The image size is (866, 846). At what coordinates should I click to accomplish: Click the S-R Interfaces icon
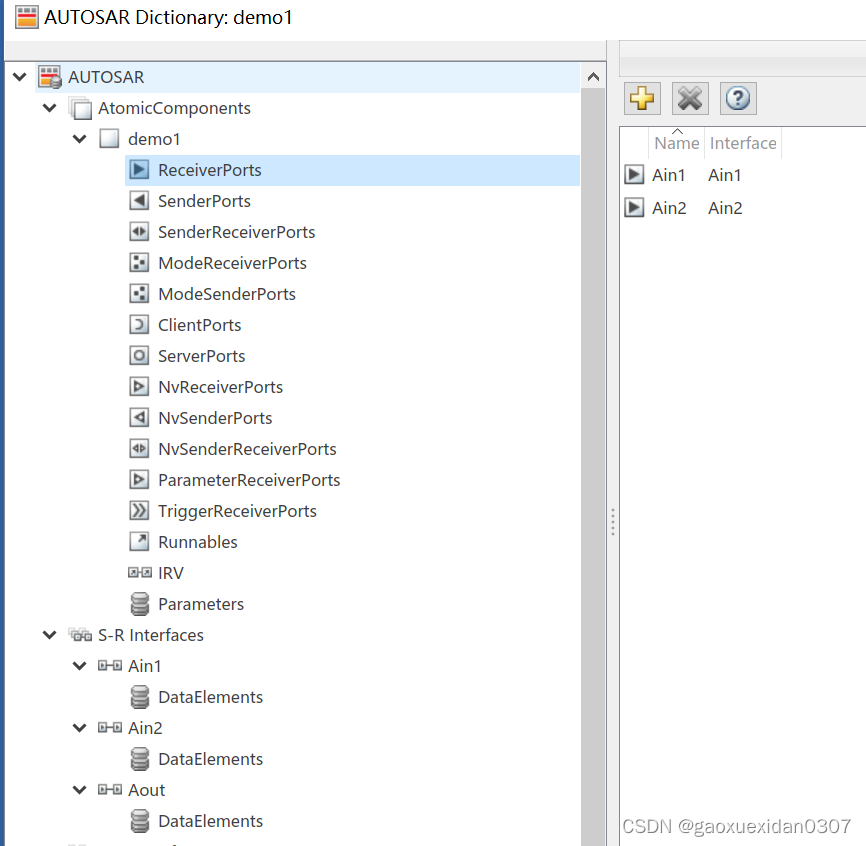[x=80, y=635]
